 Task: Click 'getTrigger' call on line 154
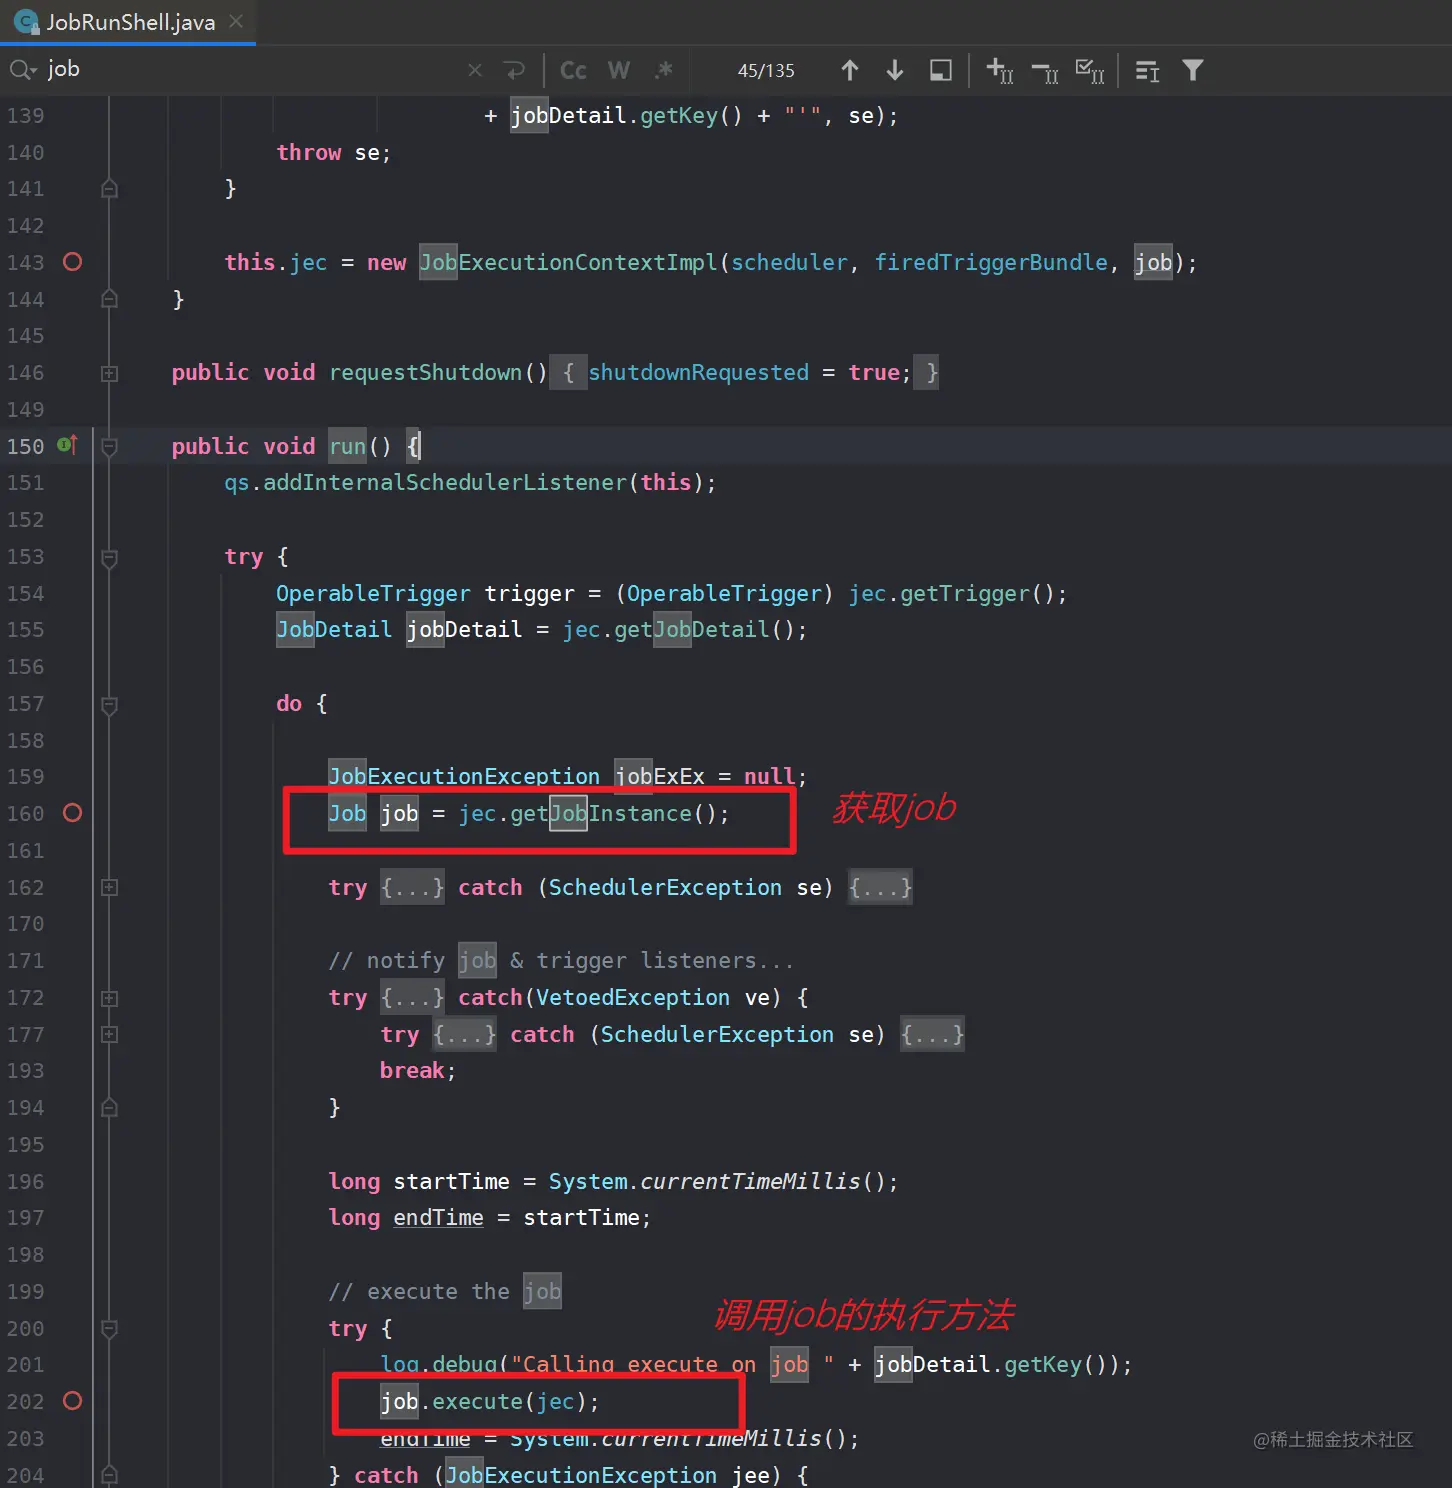(x=965, y=594)
